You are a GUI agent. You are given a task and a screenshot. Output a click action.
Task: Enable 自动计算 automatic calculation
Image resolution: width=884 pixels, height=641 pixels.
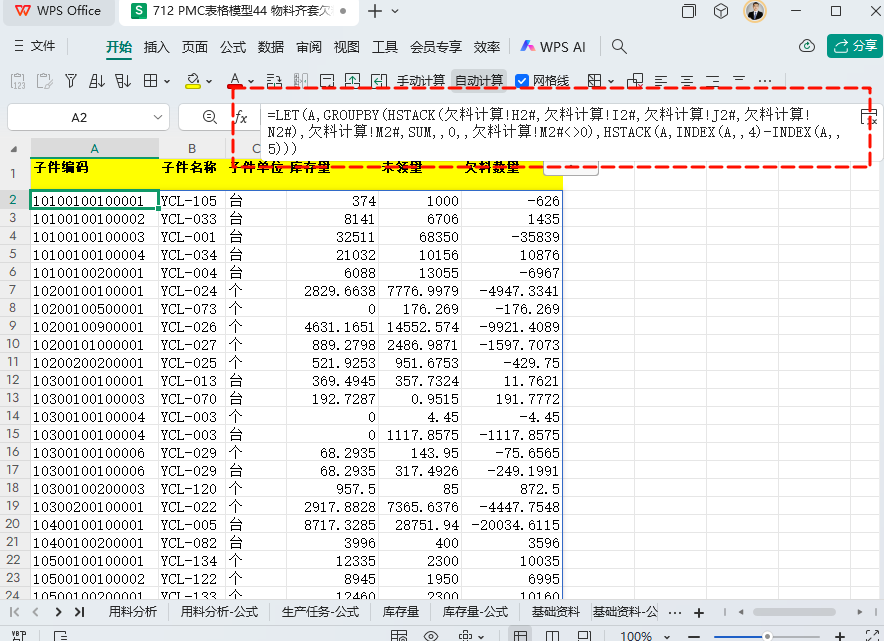tap(479, 81)
